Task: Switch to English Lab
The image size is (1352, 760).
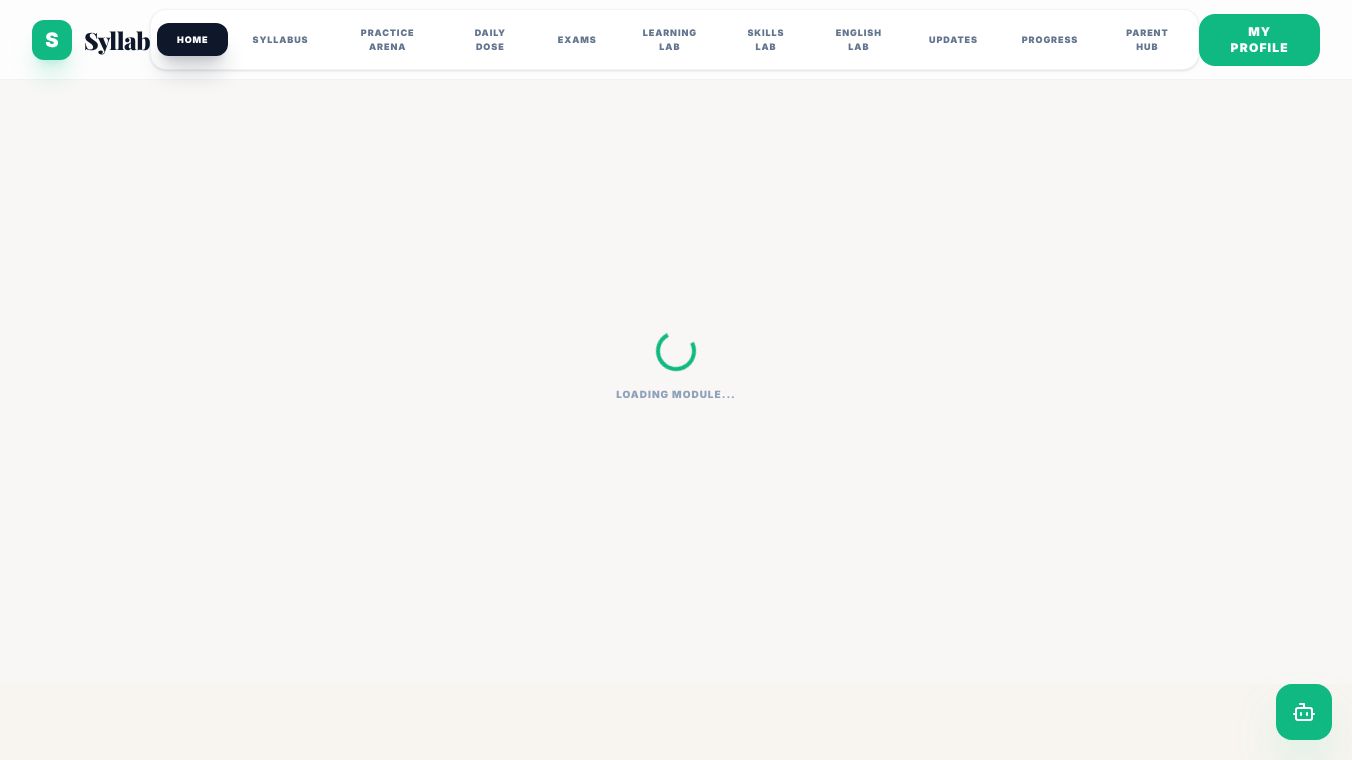Action: (859, 40)
